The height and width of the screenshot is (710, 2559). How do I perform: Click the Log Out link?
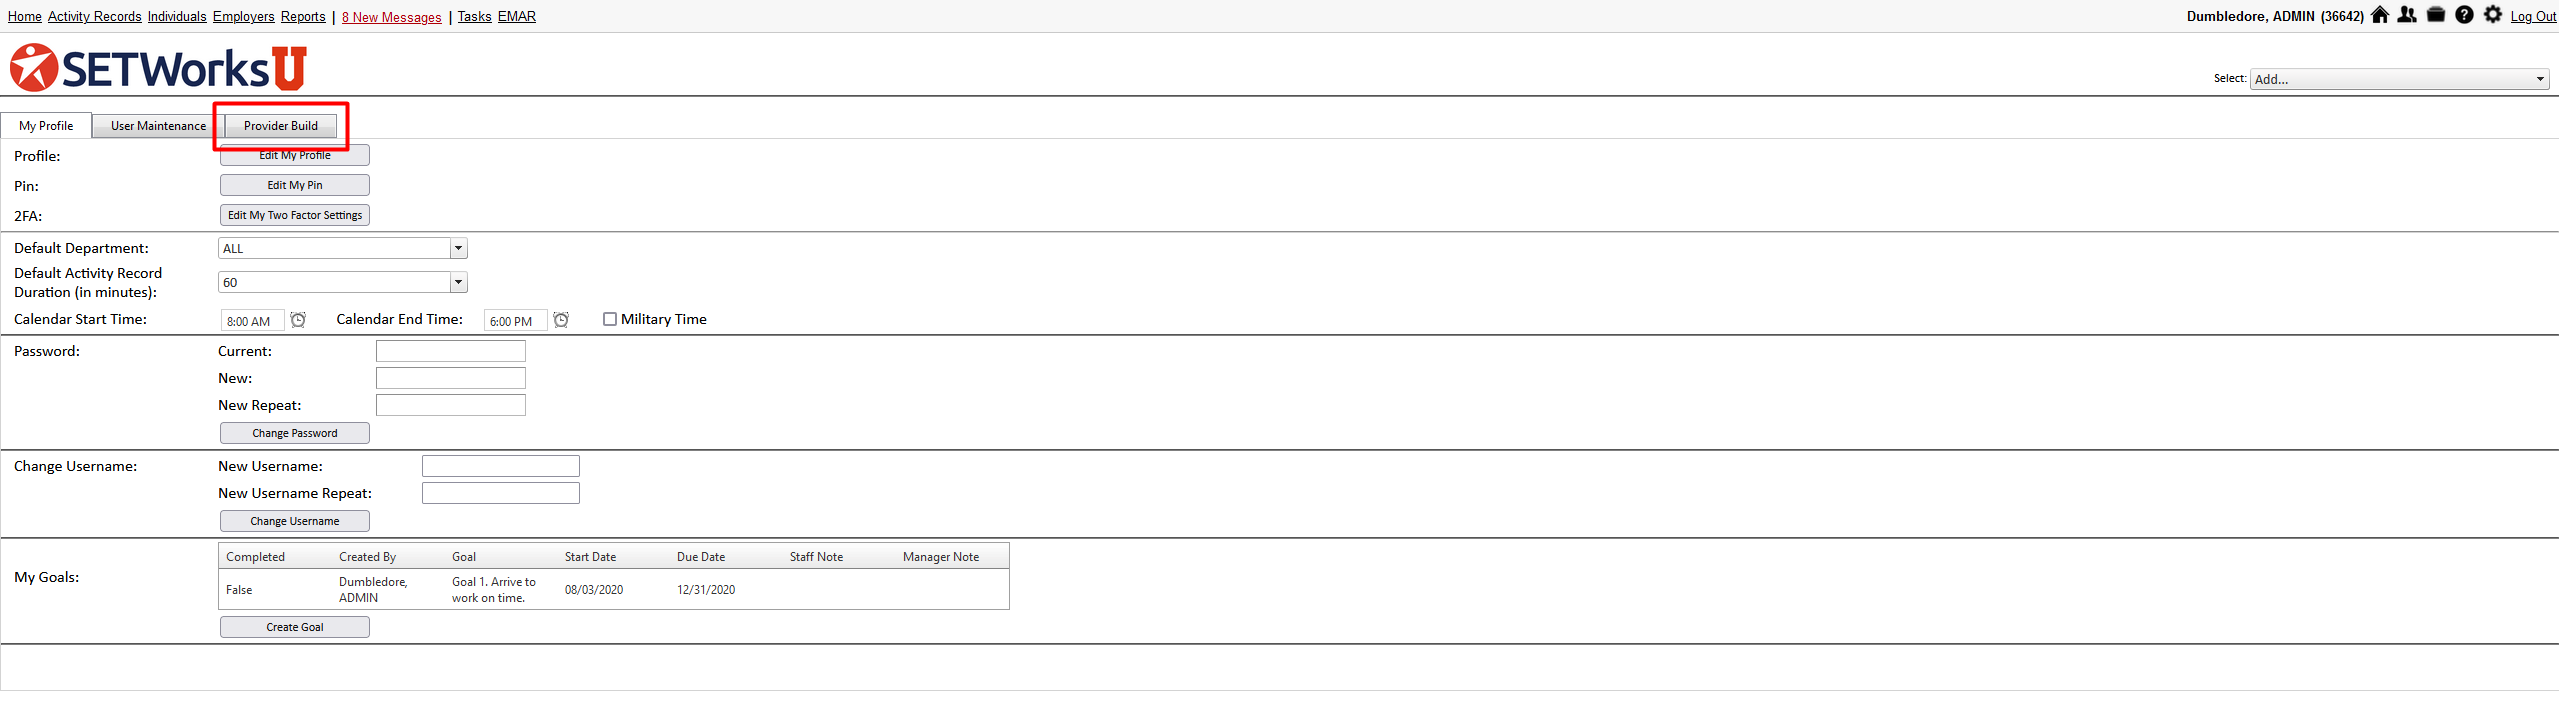tap(2533, 17)
